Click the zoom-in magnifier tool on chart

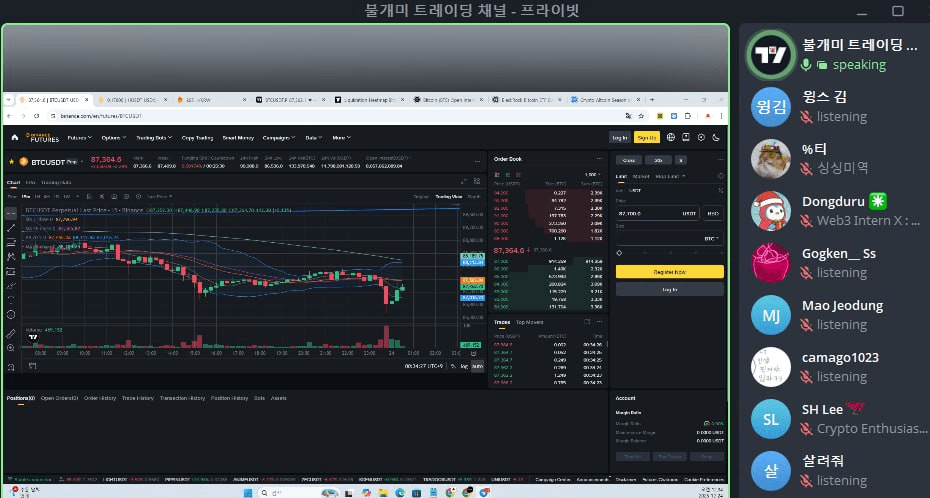[x=11, y=348]
